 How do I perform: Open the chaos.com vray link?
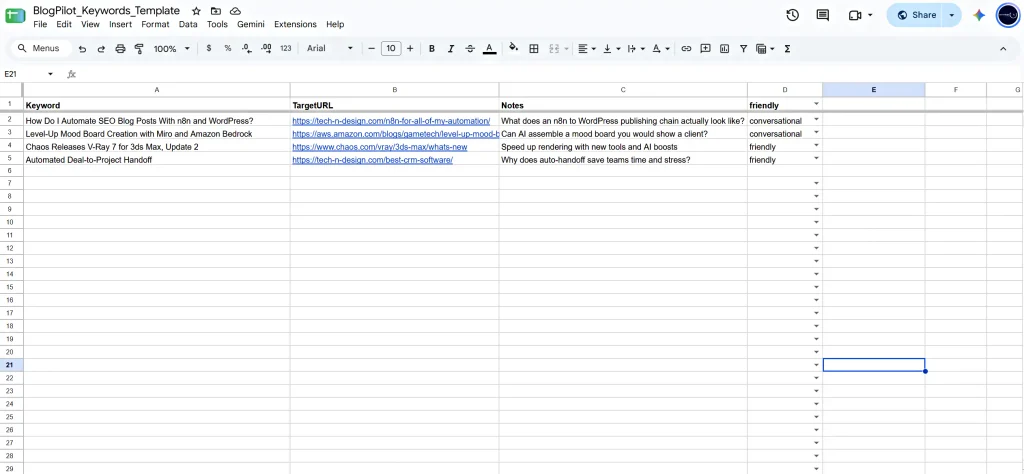coord(379,147)
